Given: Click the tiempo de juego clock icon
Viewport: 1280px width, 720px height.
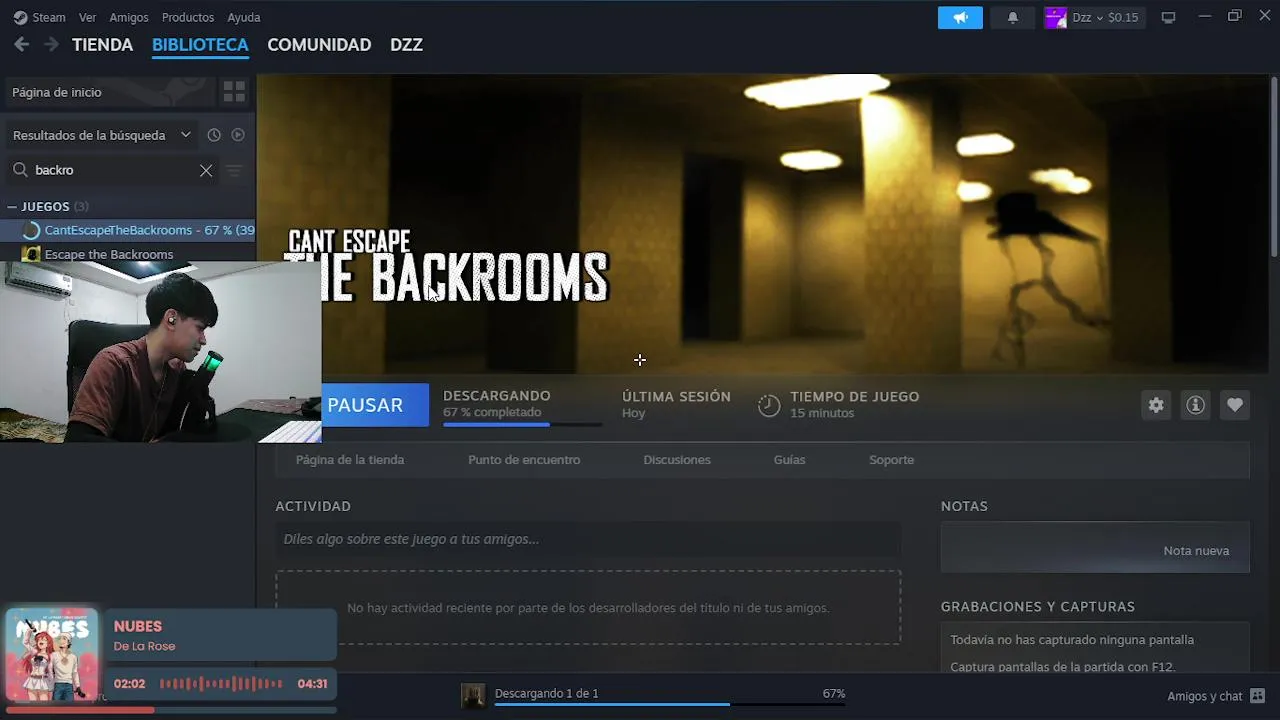Looking at the screenshot, I should tap(768, 405).
